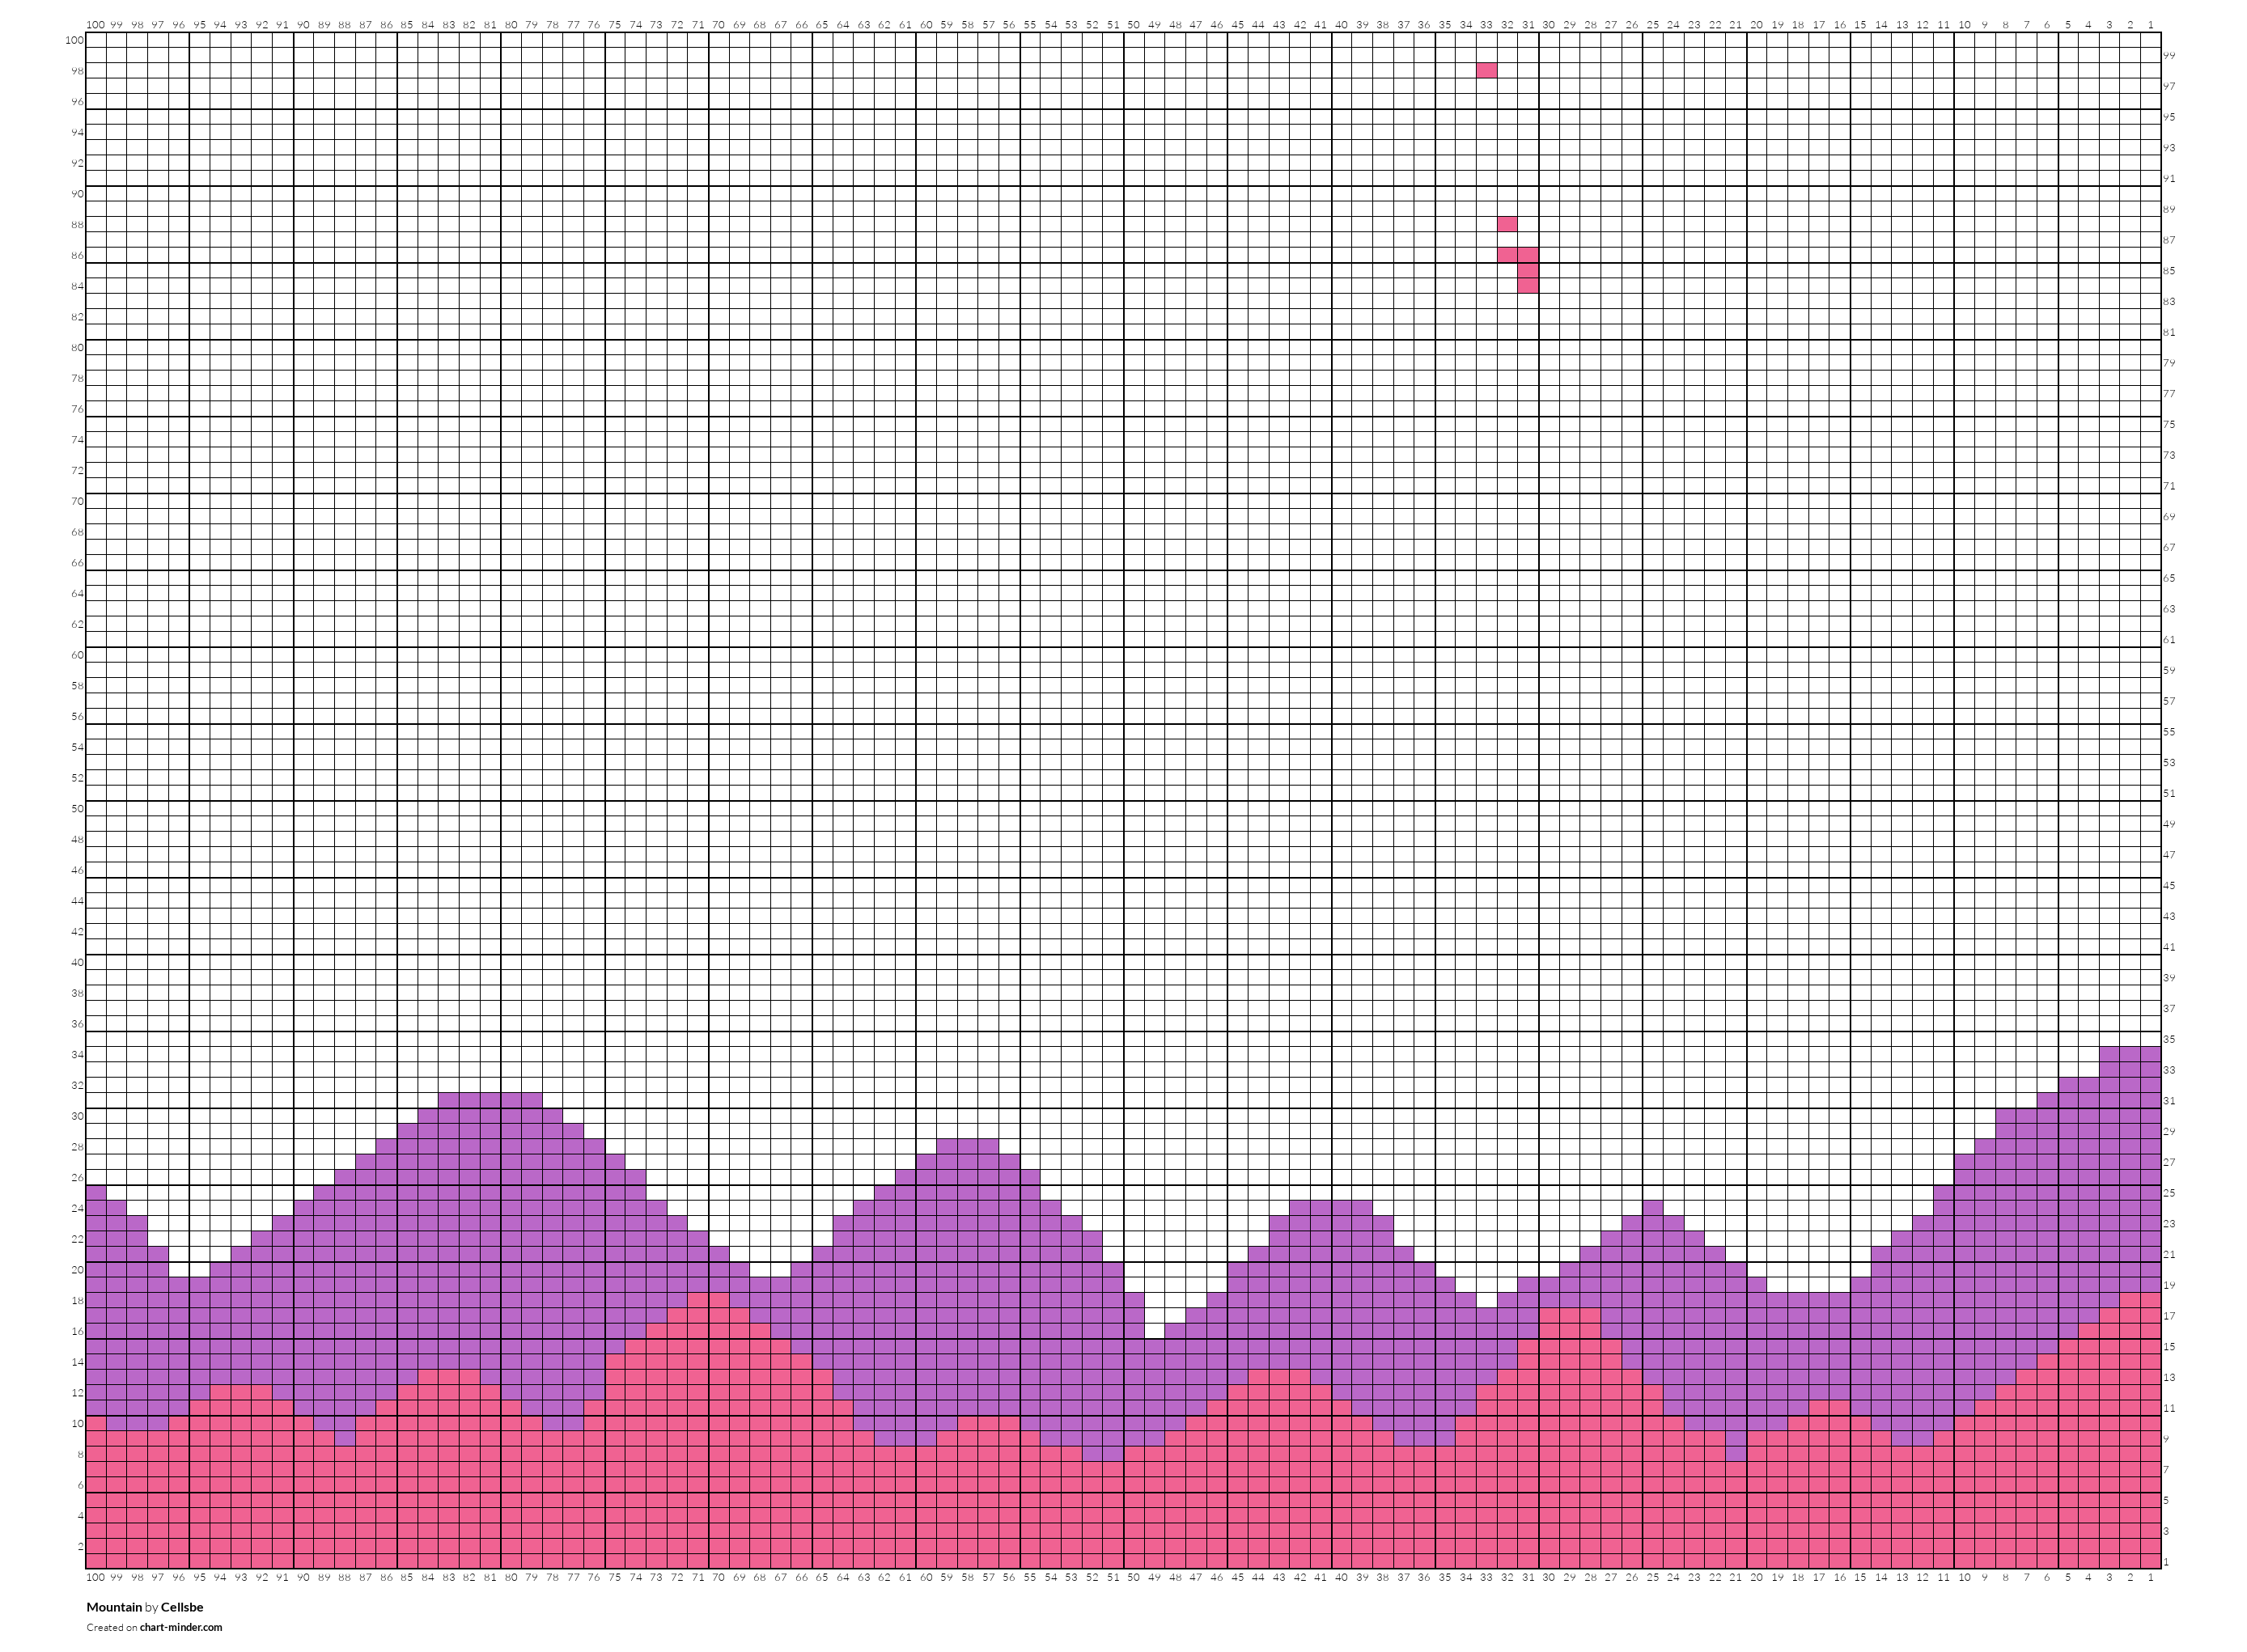Select right row label 35
2247x1652 pixels.
[2169, 1040]
